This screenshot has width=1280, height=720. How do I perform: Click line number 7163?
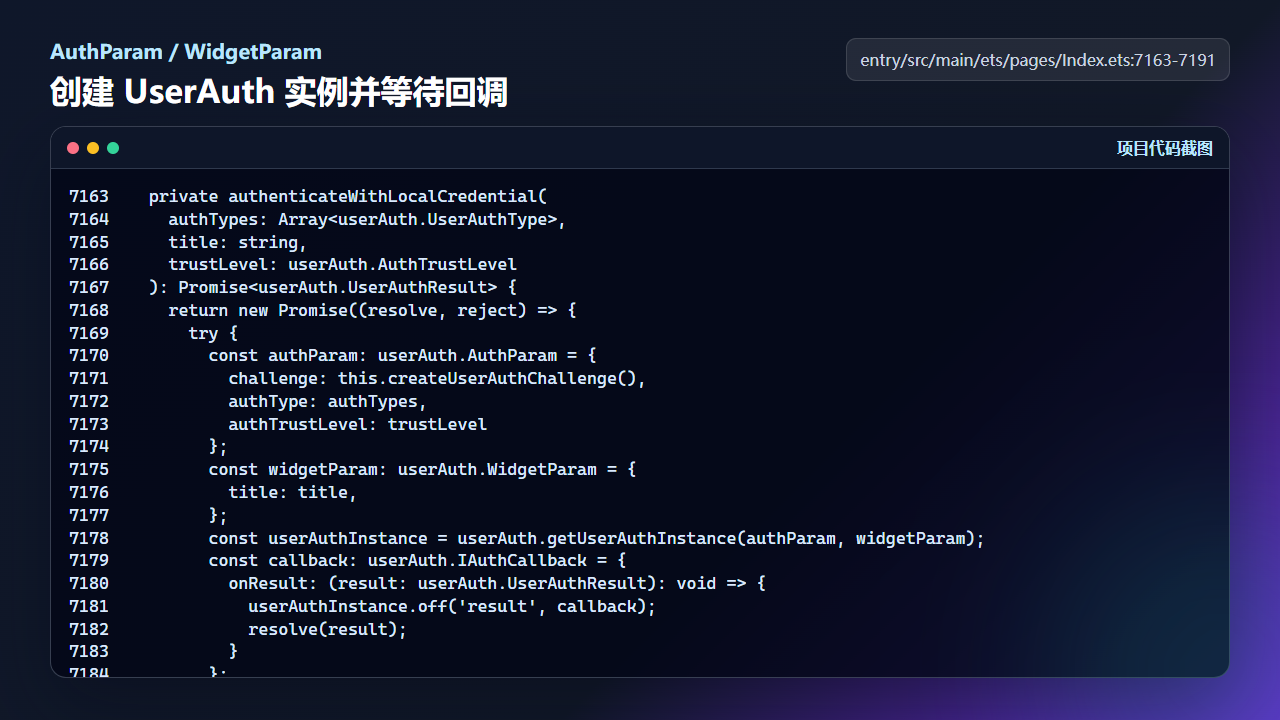89,196
